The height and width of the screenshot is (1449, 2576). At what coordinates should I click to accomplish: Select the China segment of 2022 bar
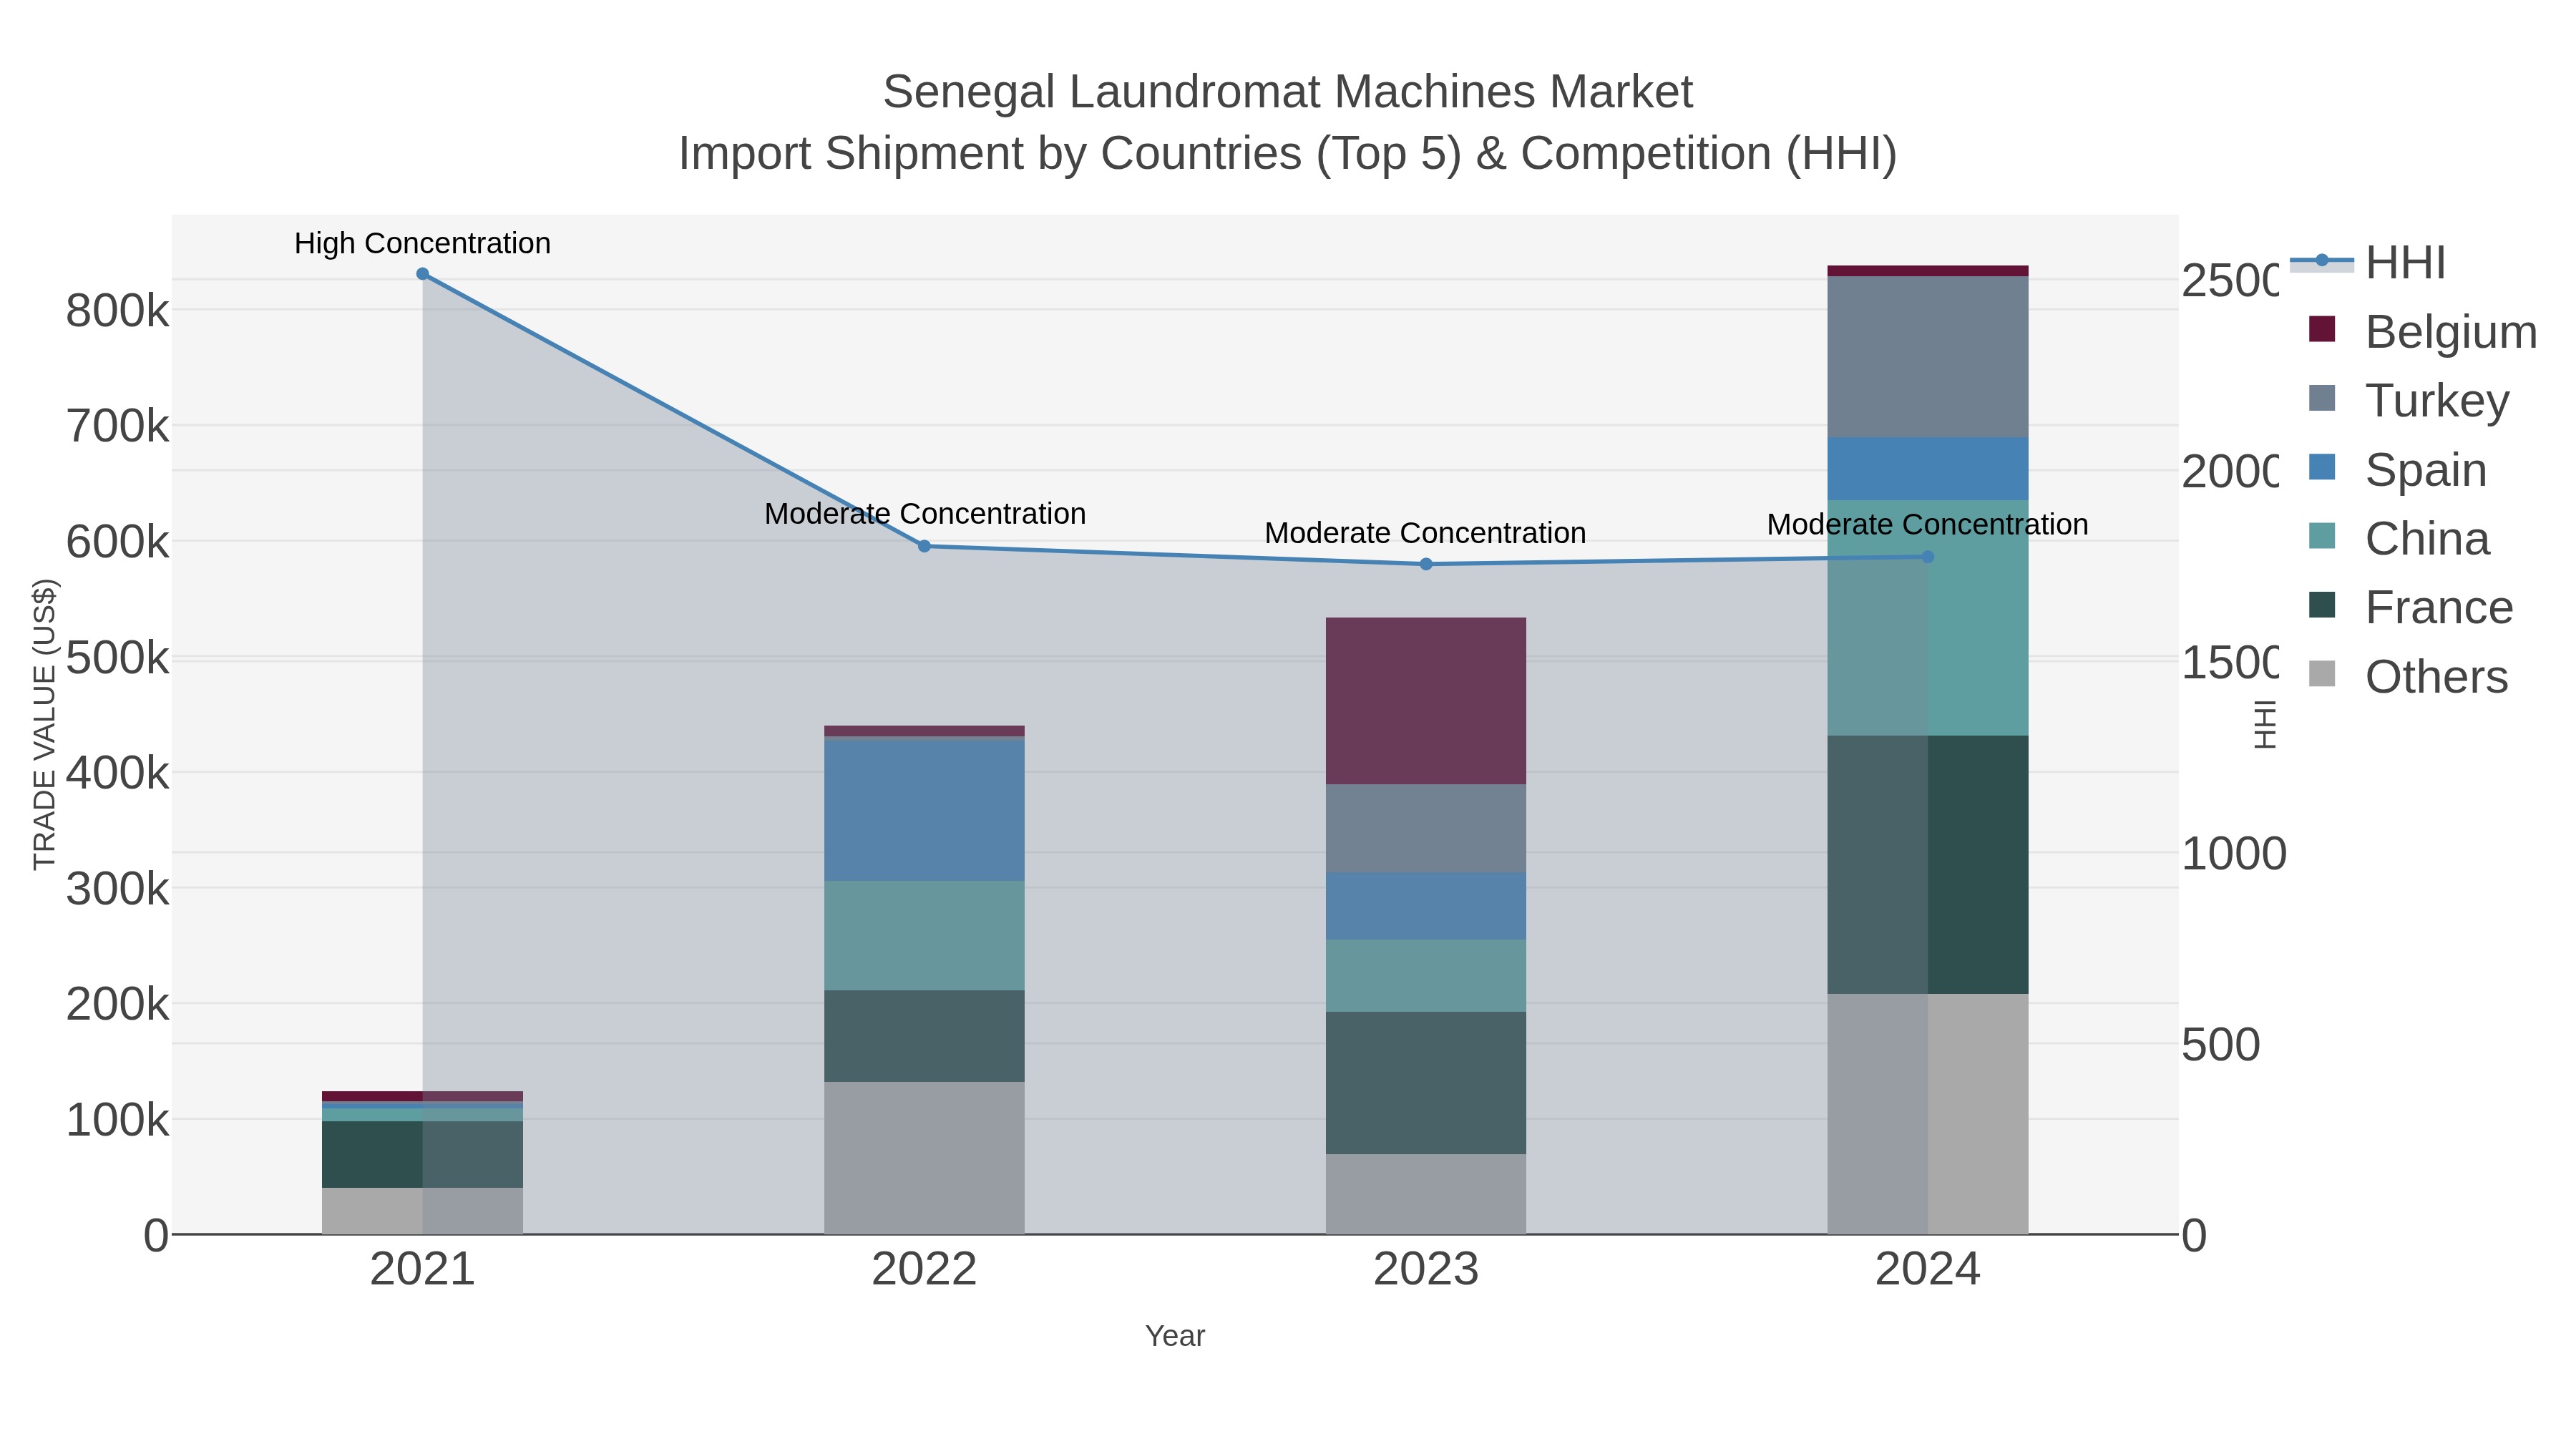coord(924,936)
